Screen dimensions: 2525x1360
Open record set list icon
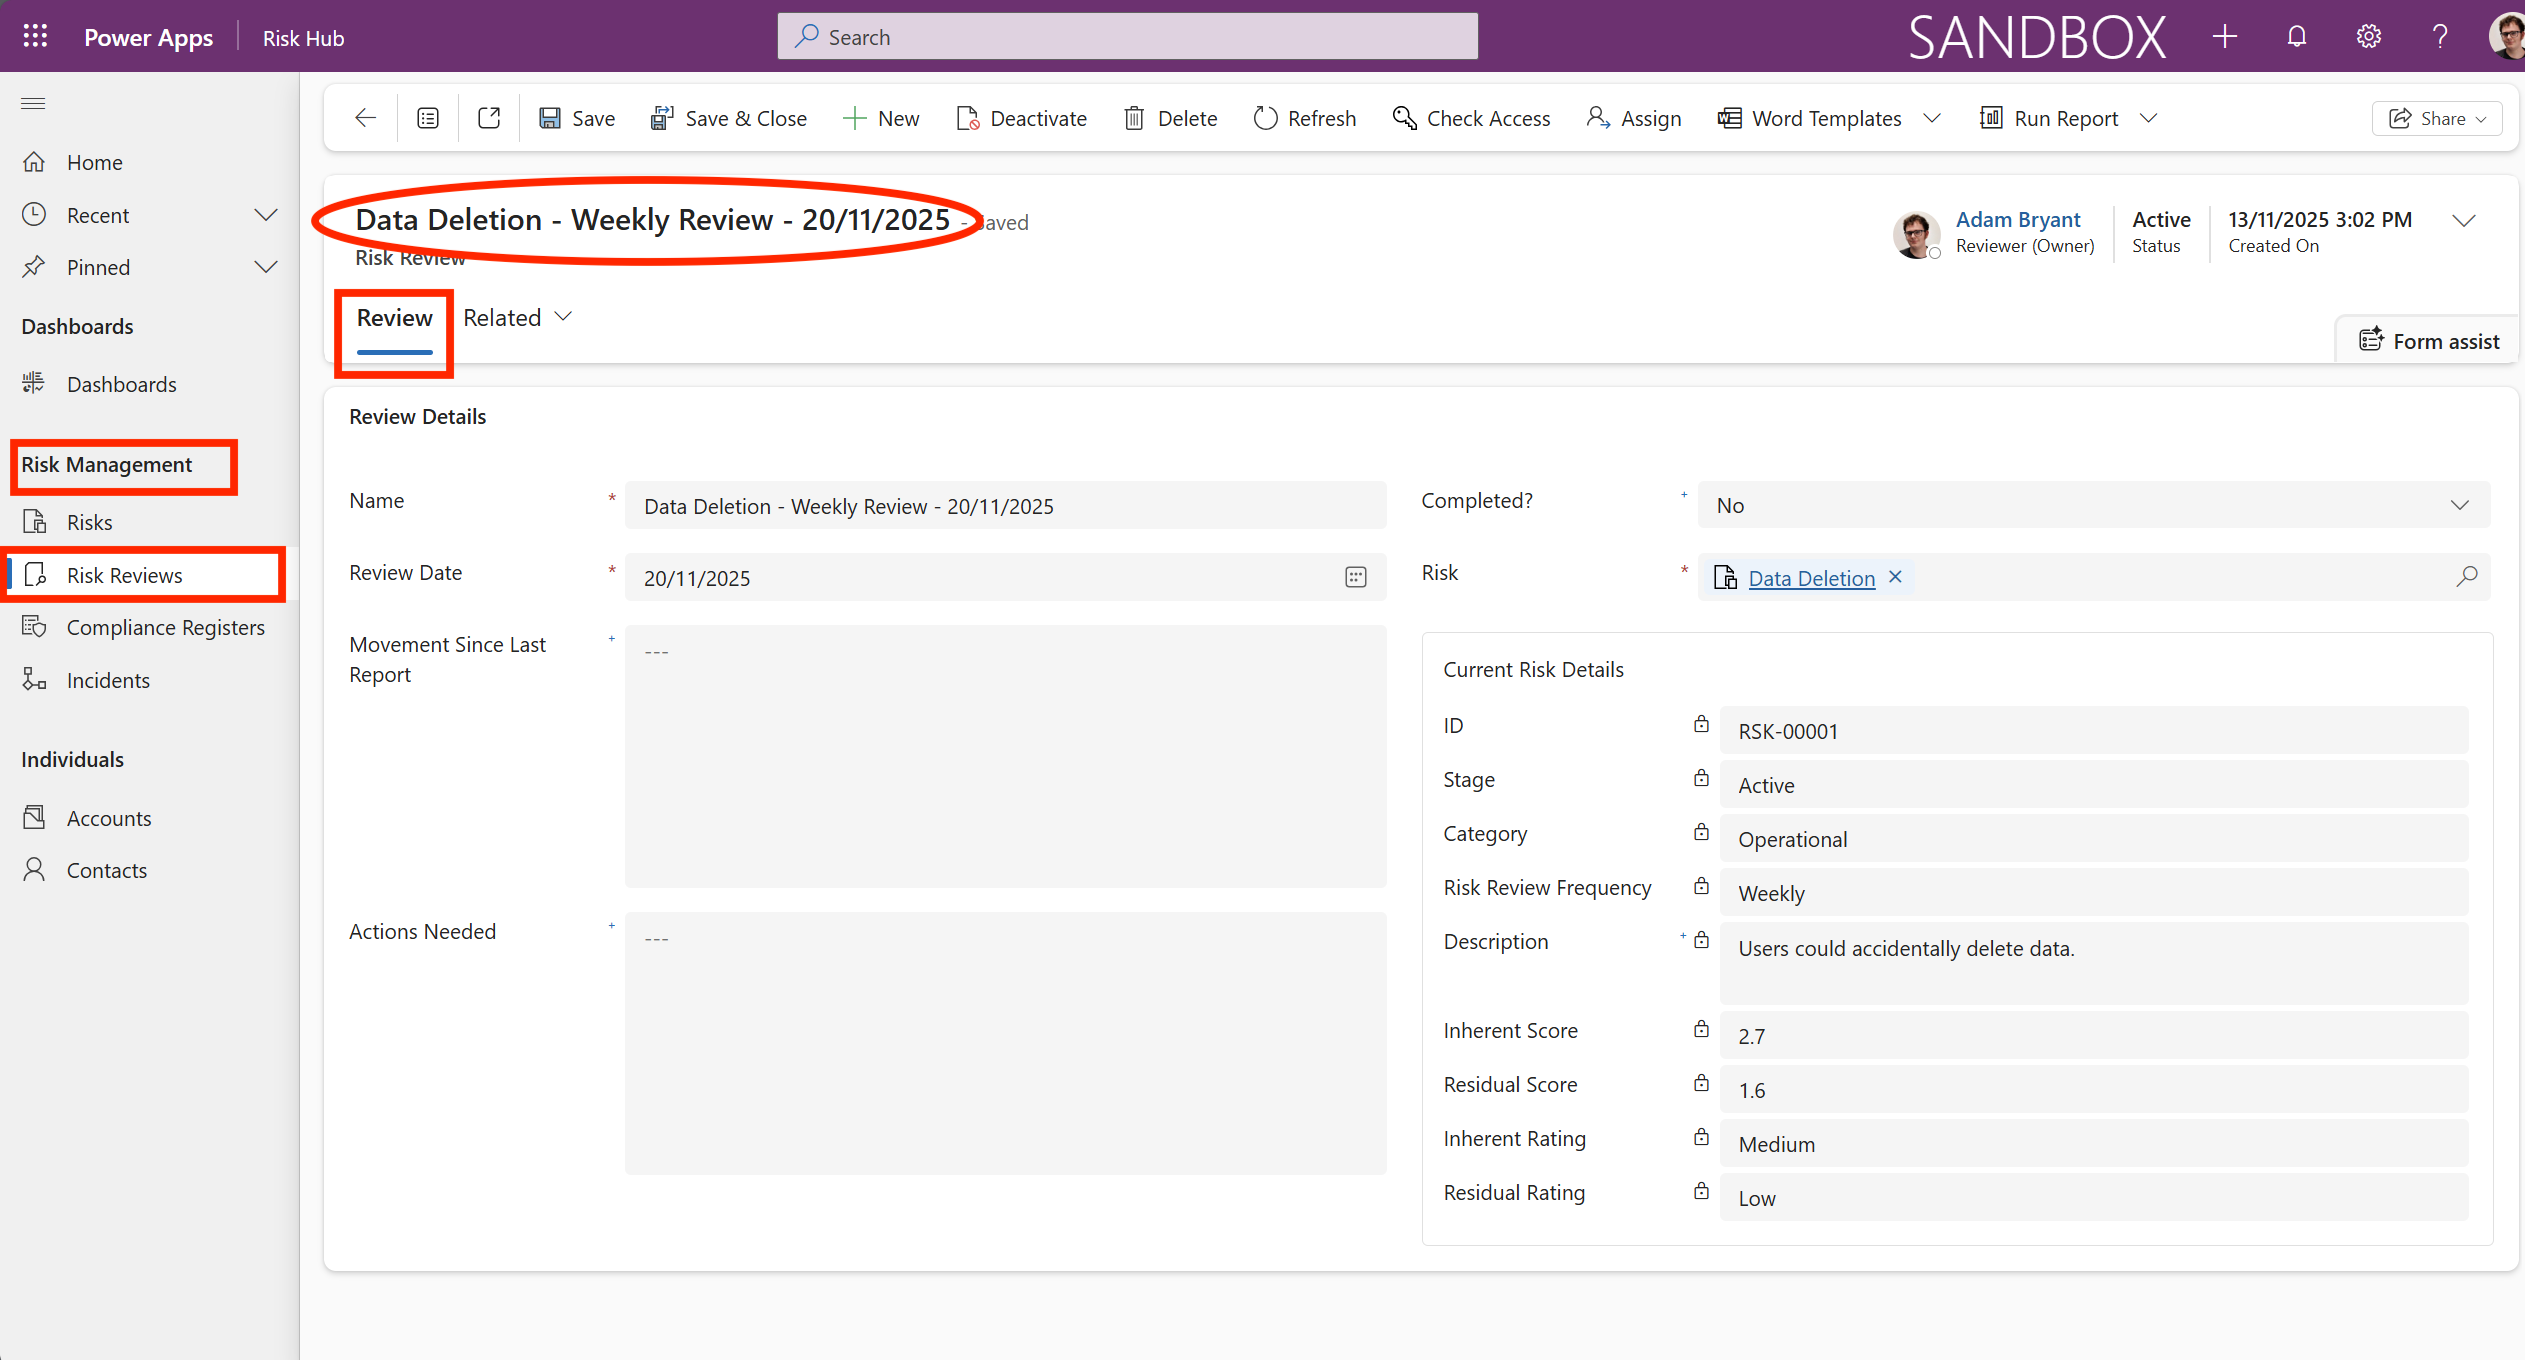pos(428,118)
